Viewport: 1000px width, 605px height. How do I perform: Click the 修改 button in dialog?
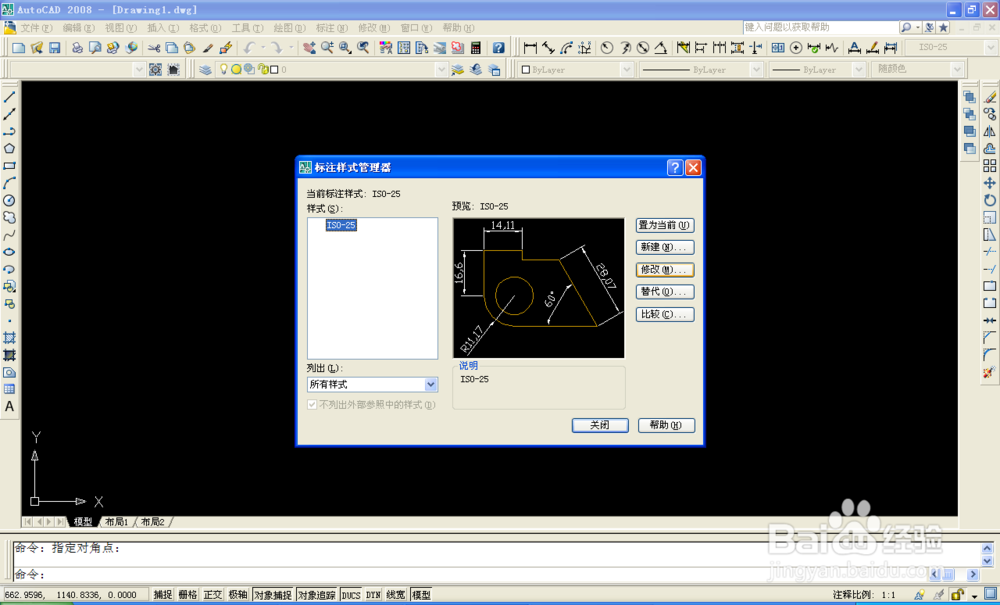(665, 270)
